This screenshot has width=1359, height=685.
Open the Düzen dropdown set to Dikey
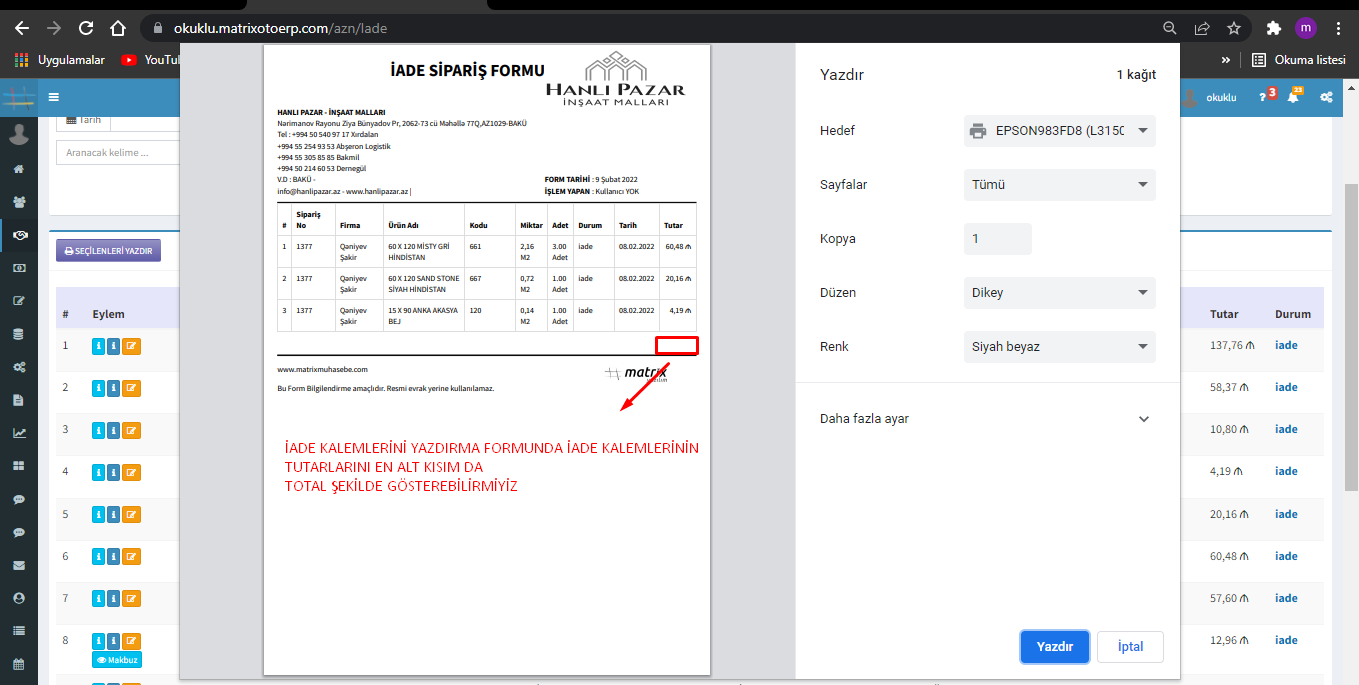click(x=1059, y=293)
